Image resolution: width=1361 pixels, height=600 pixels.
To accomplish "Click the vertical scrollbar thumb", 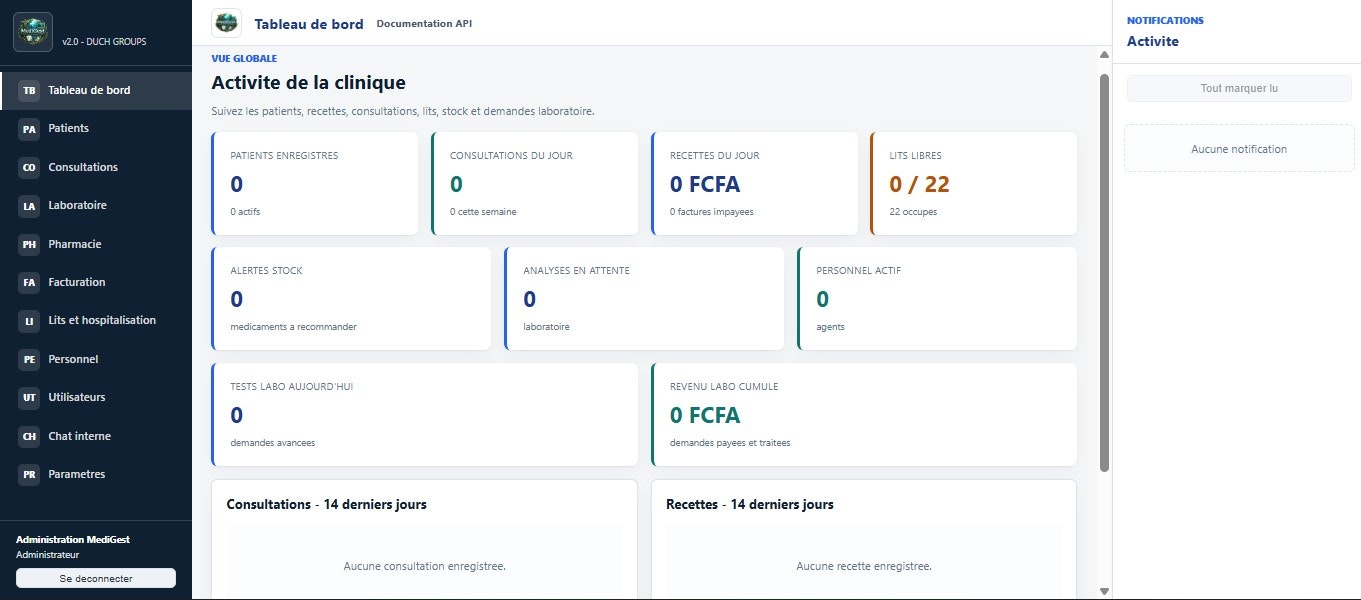I will click(x=1104, y=272).
